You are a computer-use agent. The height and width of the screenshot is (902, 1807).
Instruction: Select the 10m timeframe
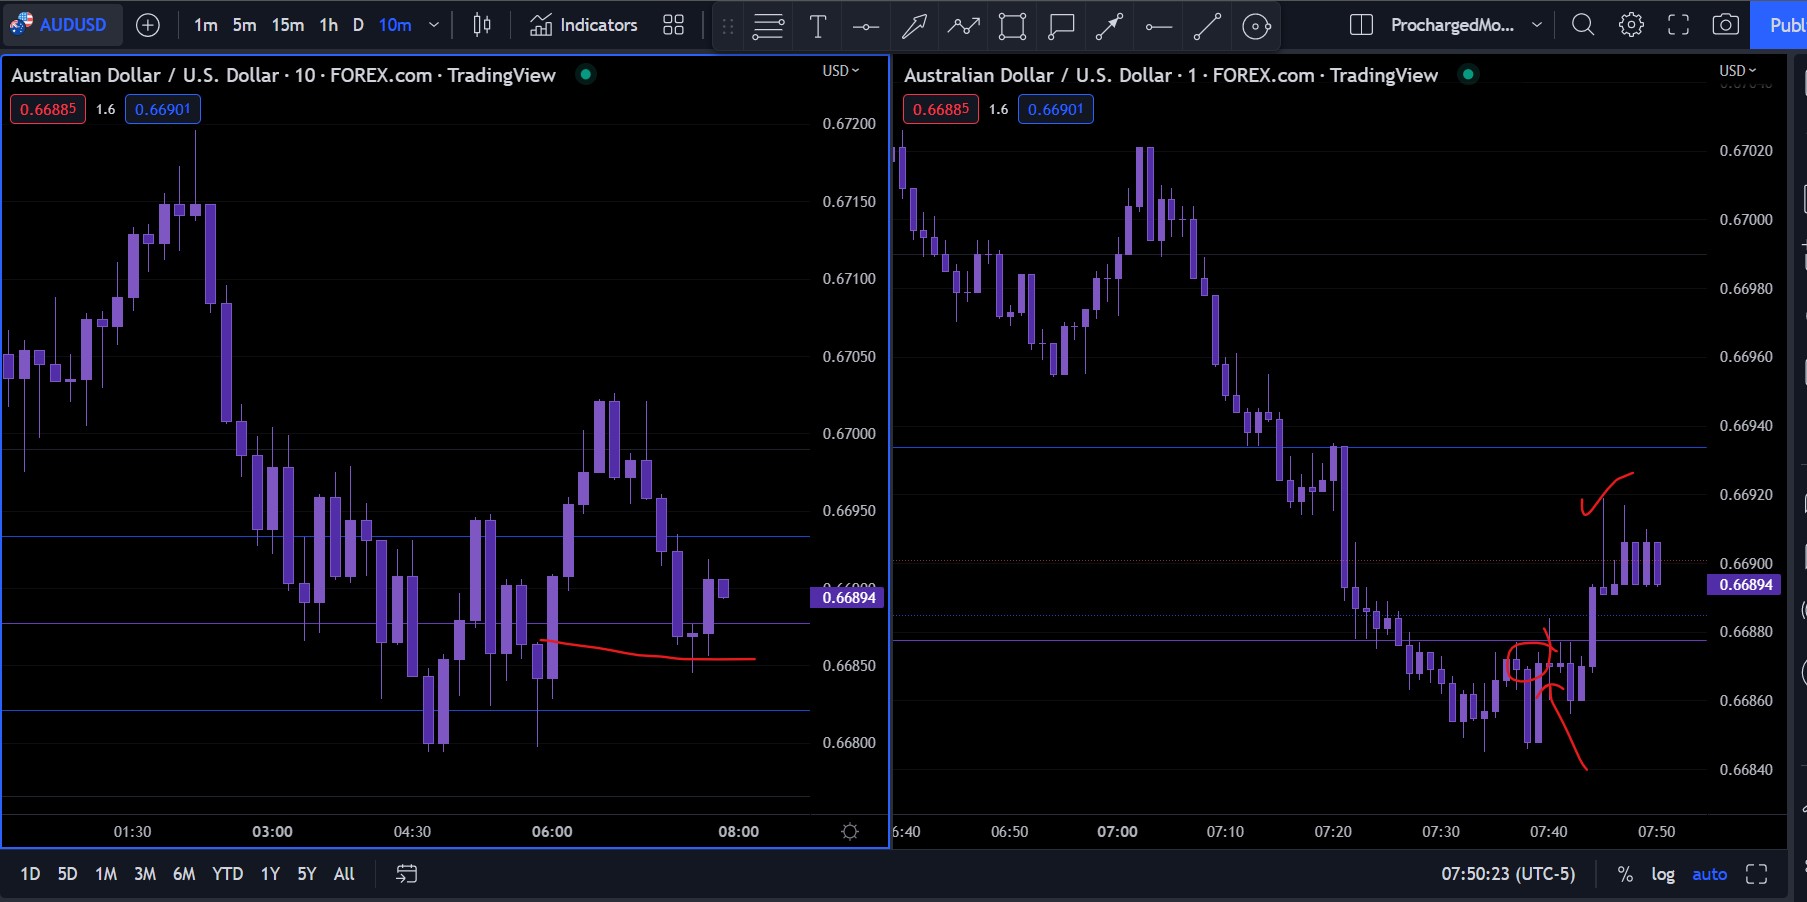tap(395, 25)
